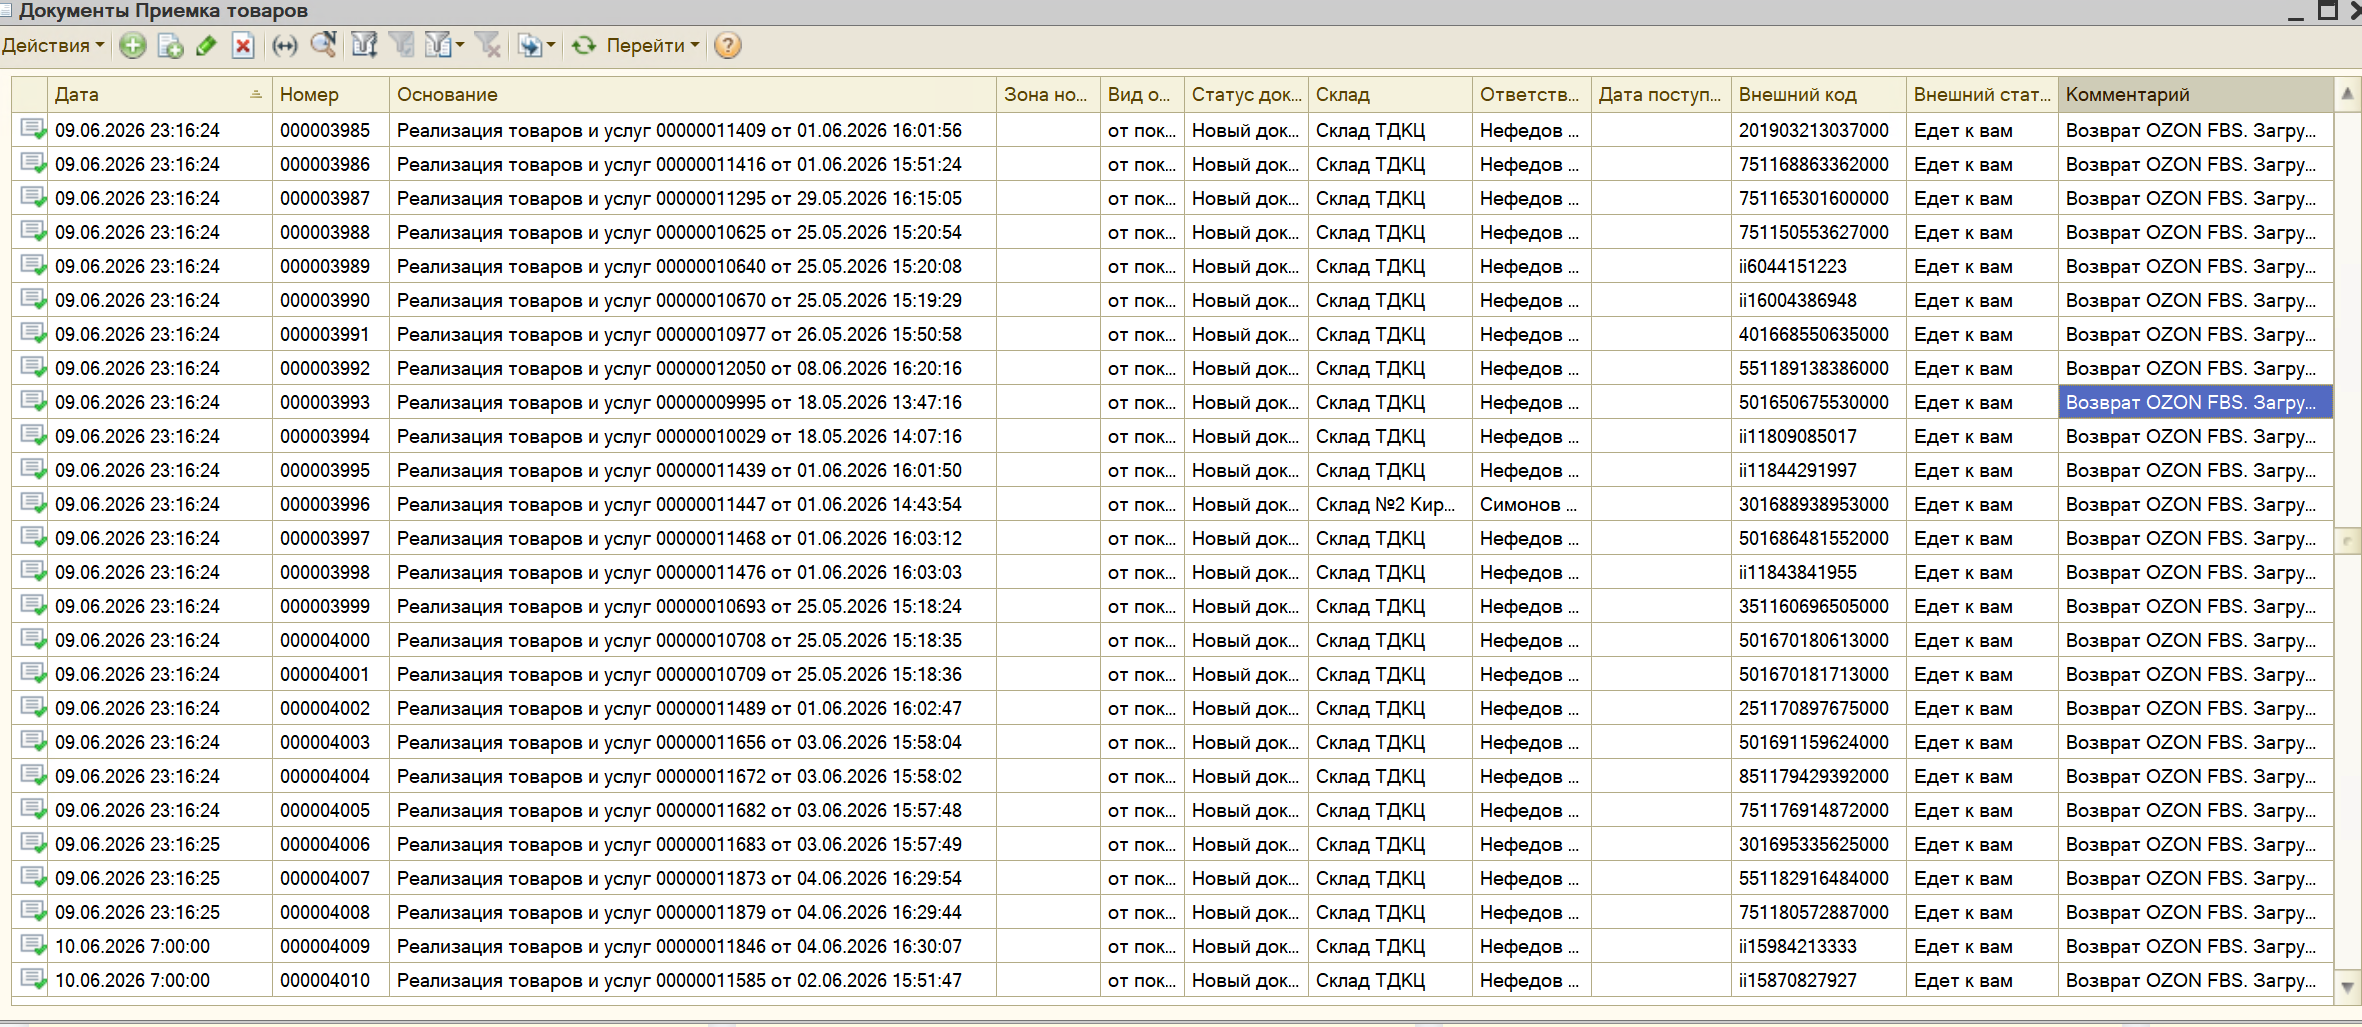Click the document icon of row 00003996
Screen dimensions: 2362x1027
(x=33, y=504)
